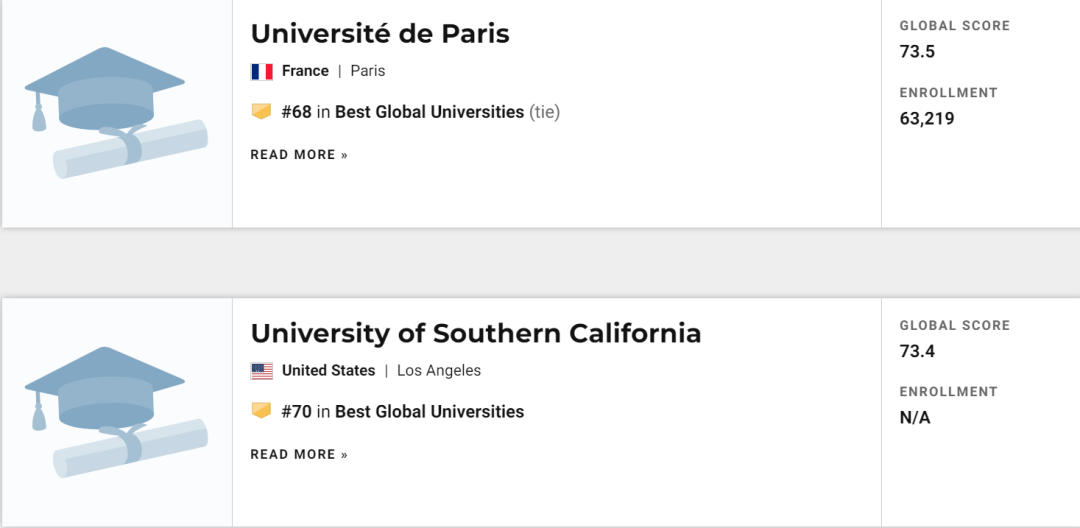This screenshot has width=1080, height=528.
Task: Click the gold badge icon beside #70
Action: point(261,411)
